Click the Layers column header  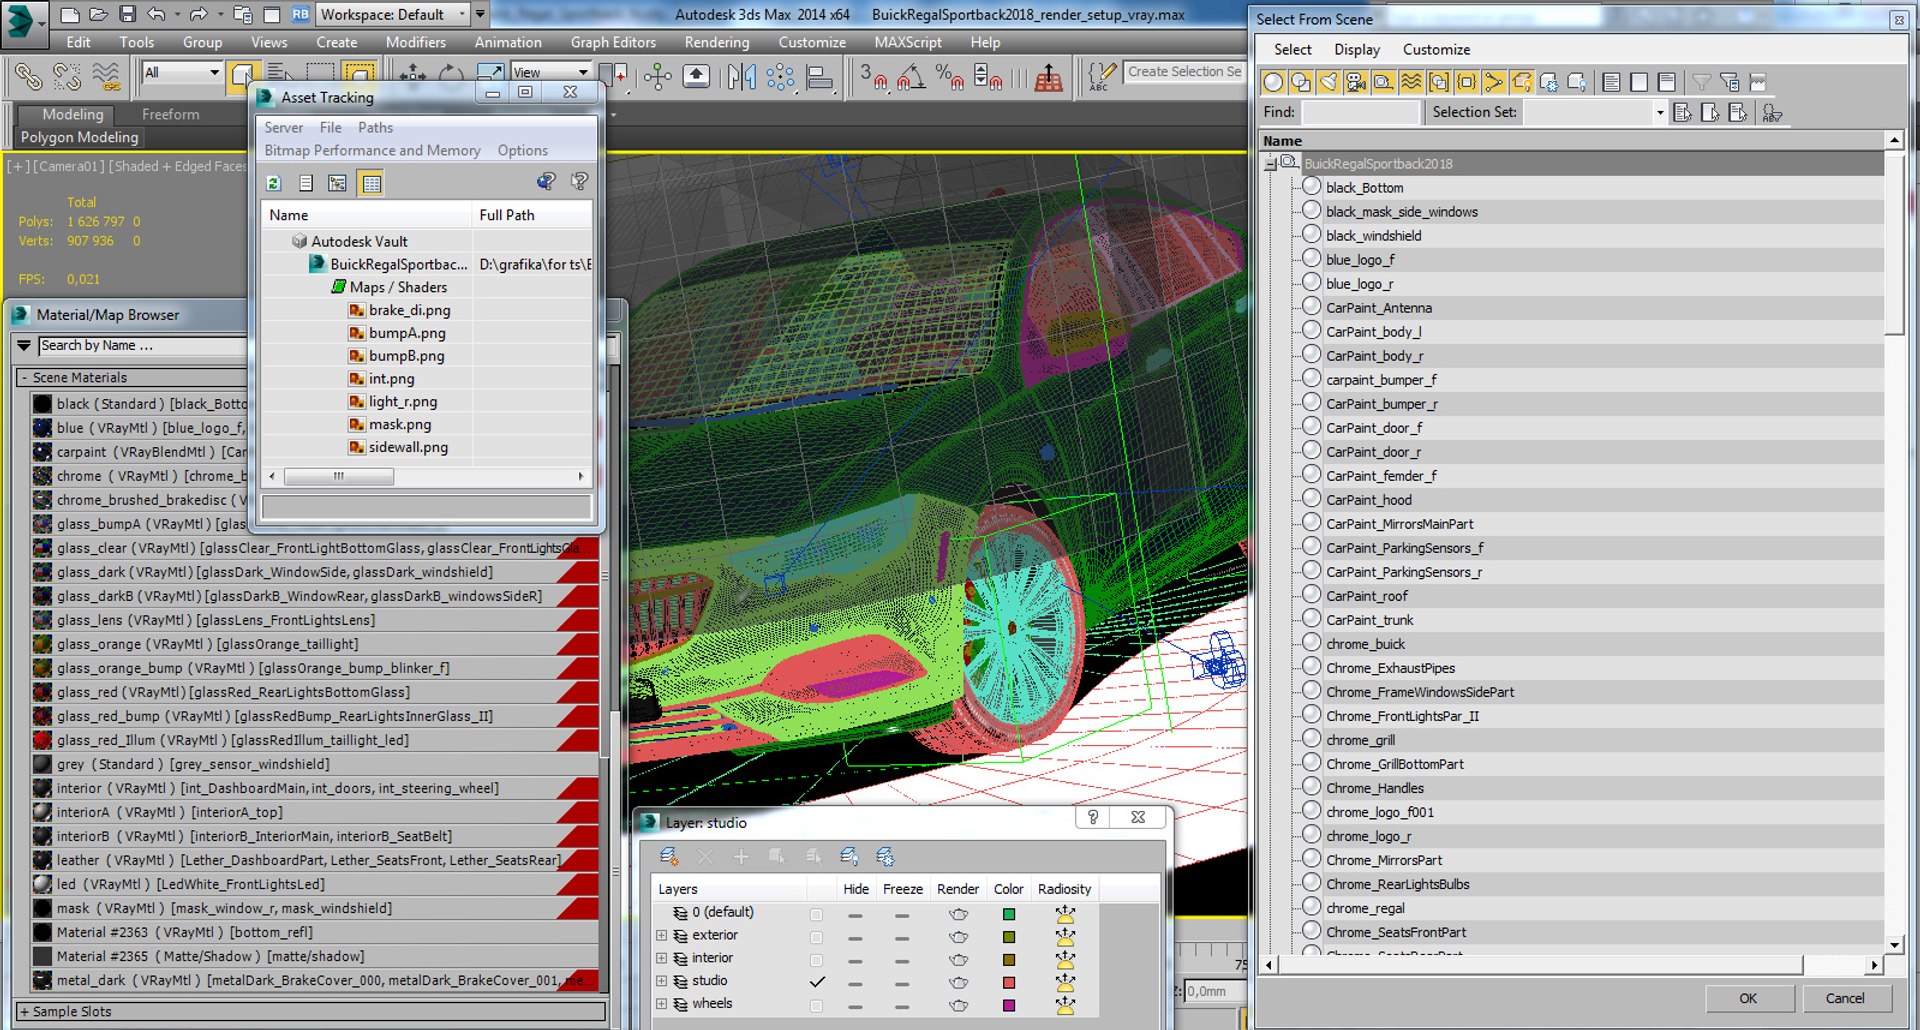[x=729, y=889]
